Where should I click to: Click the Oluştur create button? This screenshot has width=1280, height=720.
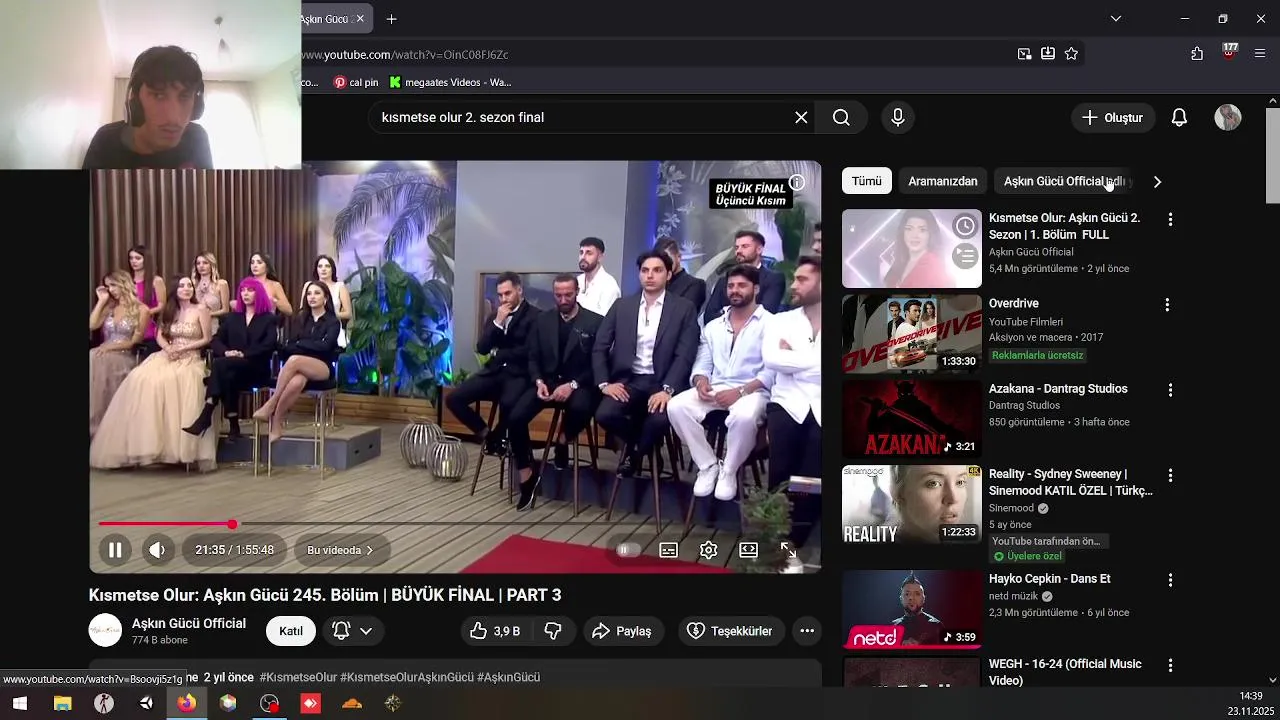click(x=1112, y=117)
